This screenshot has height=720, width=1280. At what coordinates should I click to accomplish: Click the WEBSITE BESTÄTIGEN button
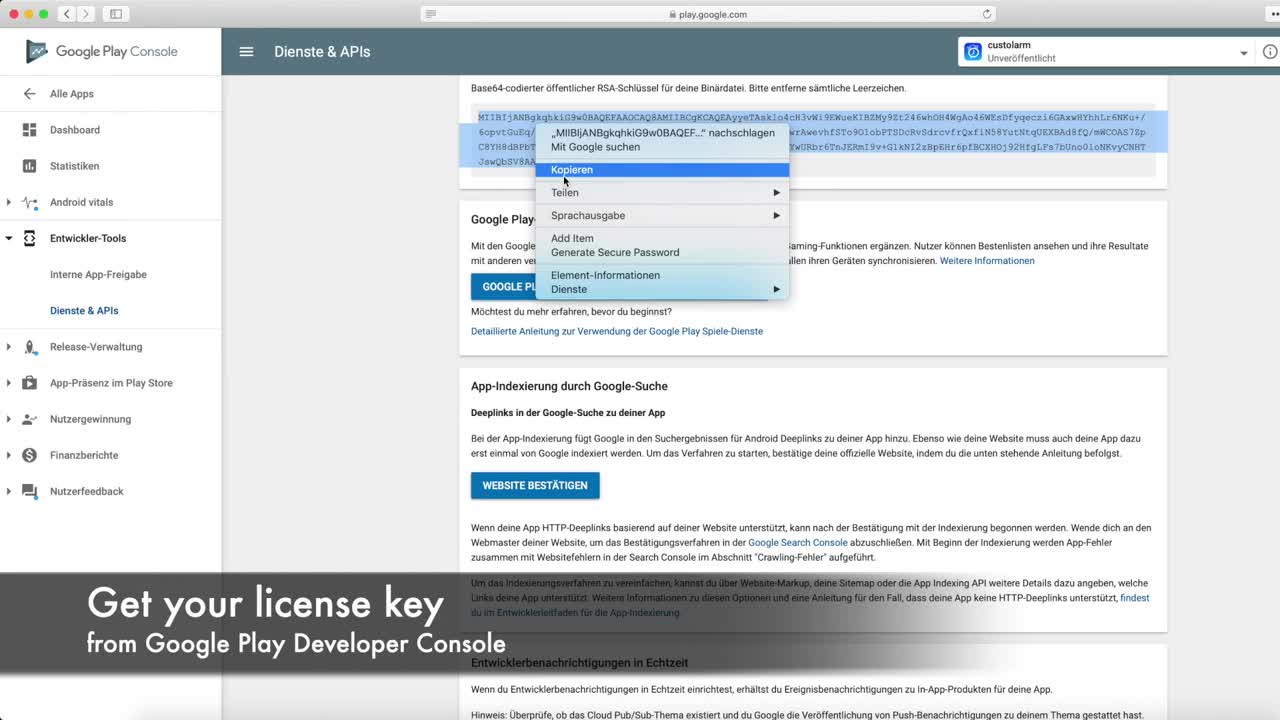click(535, 486)
